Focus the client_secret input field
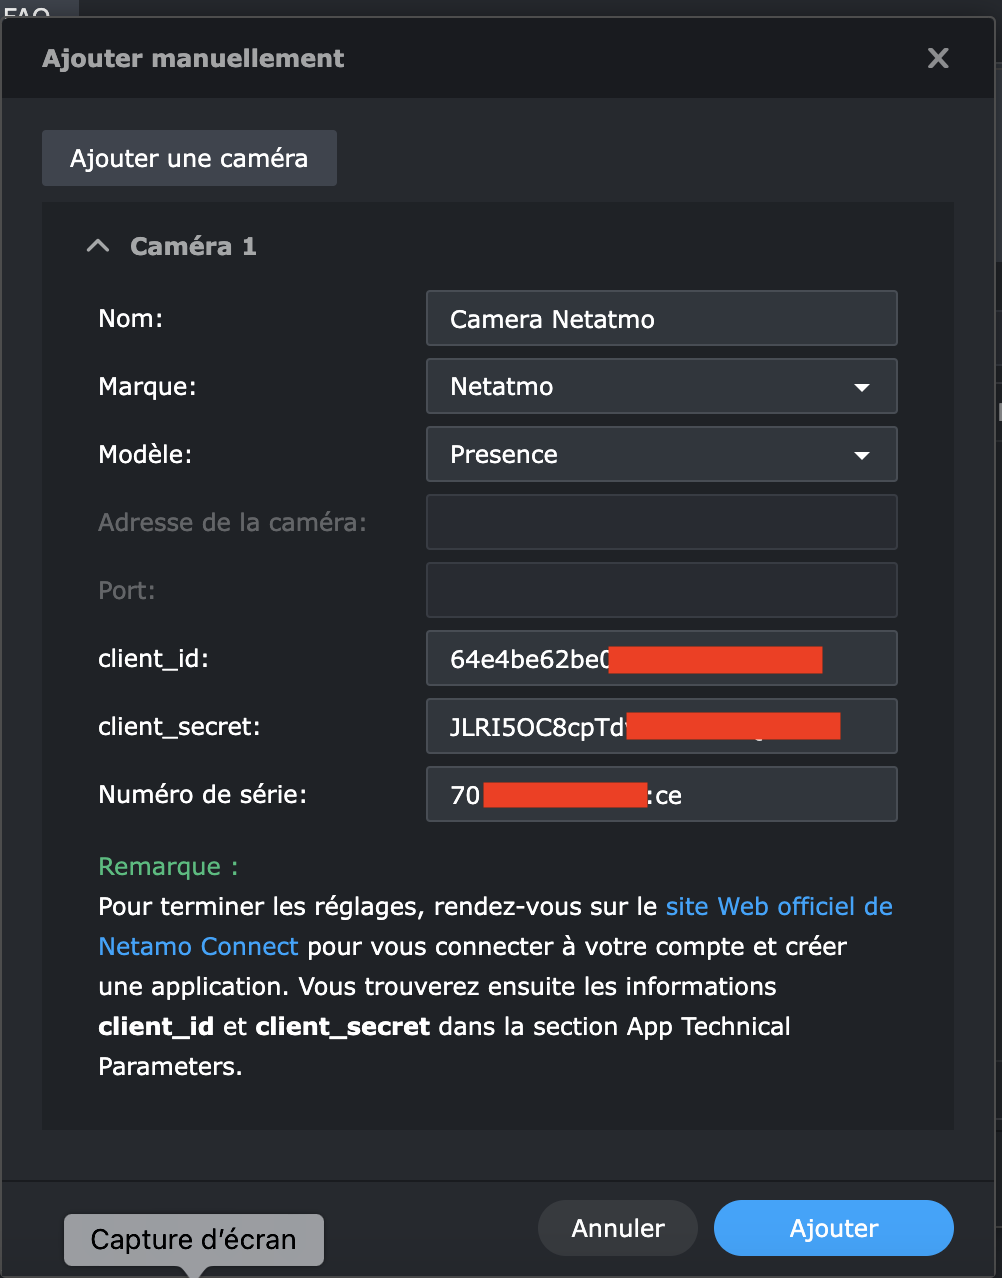The image size is (1002, 1278). pos(661,727)
